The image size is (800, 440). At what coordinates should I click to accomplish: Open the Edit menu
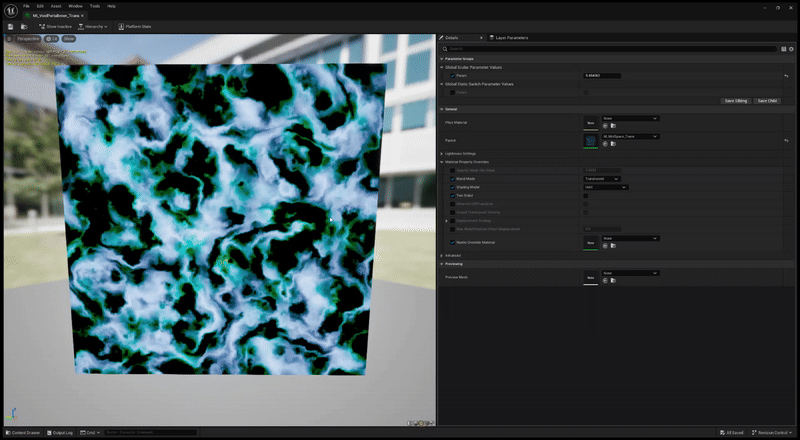[x=40, y=6]
